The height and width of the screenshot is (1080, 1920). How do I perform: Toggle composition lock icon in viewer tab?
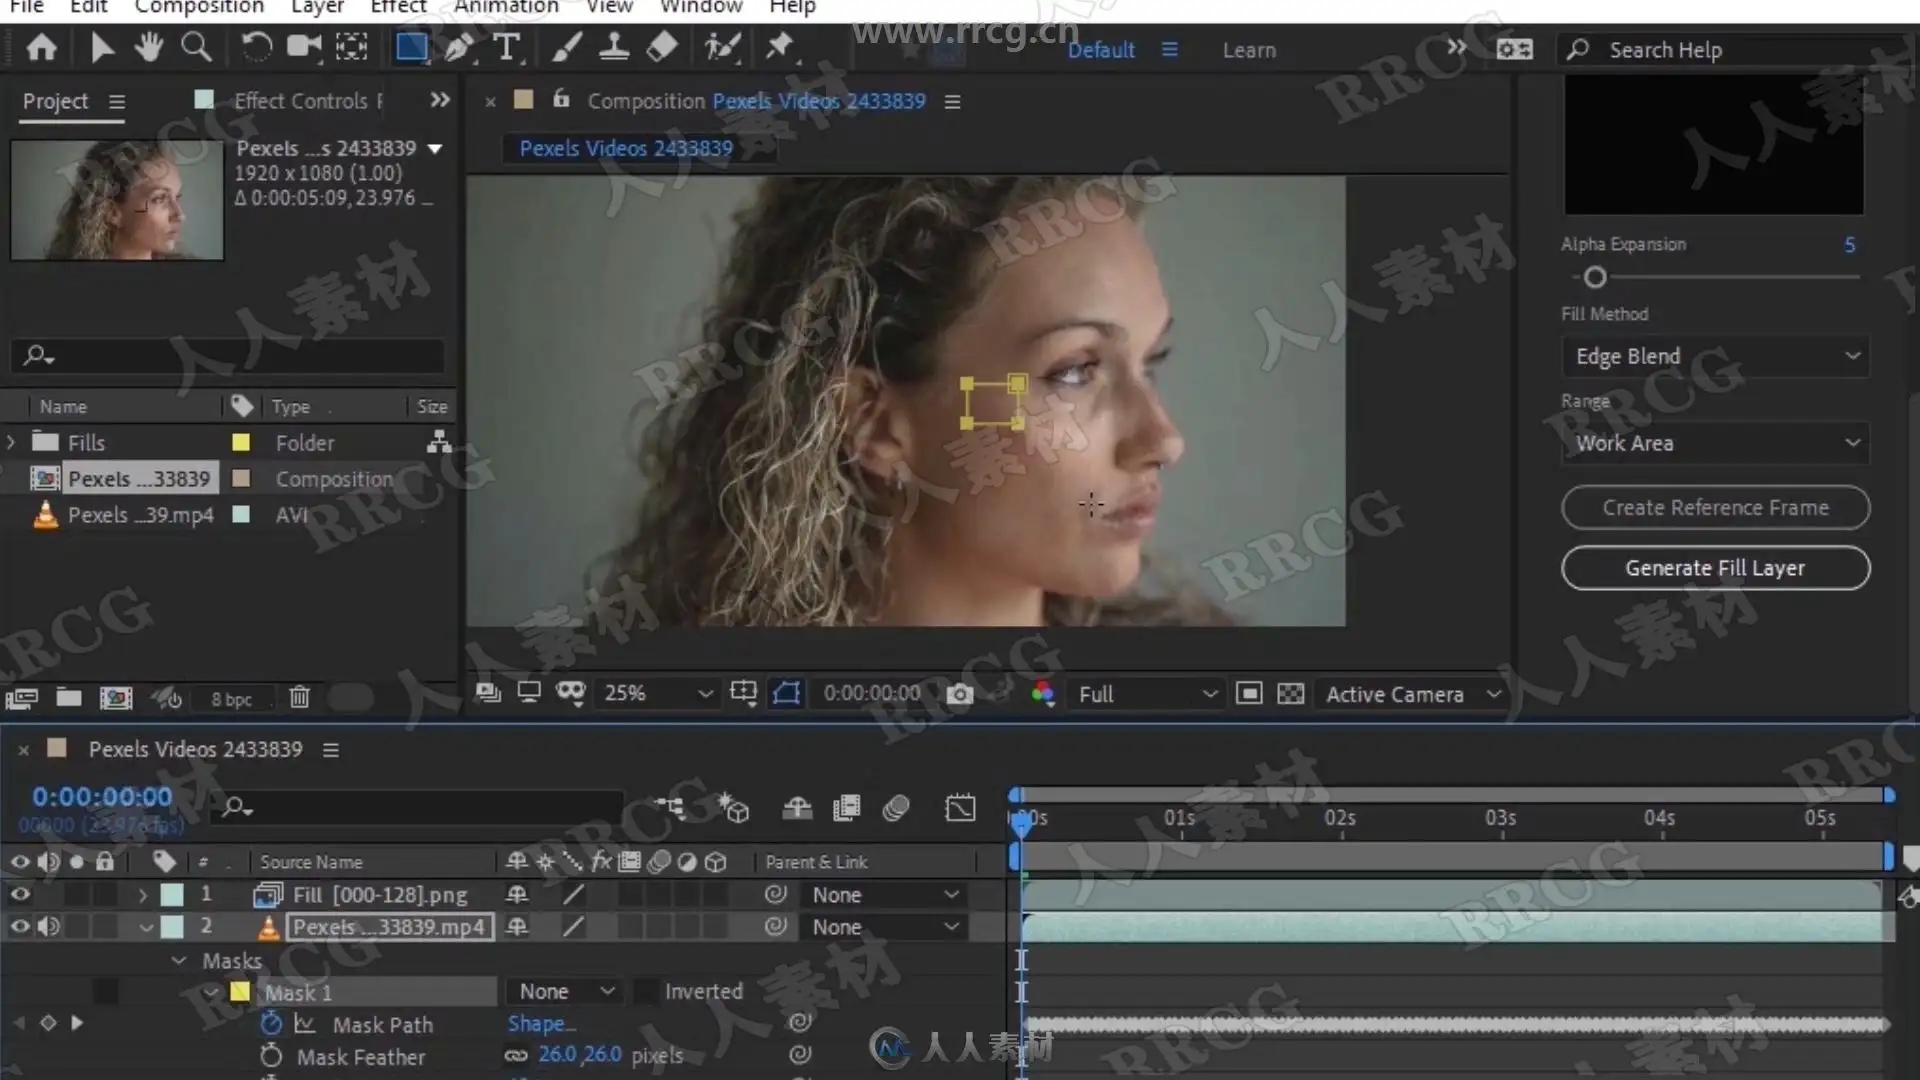561,98
